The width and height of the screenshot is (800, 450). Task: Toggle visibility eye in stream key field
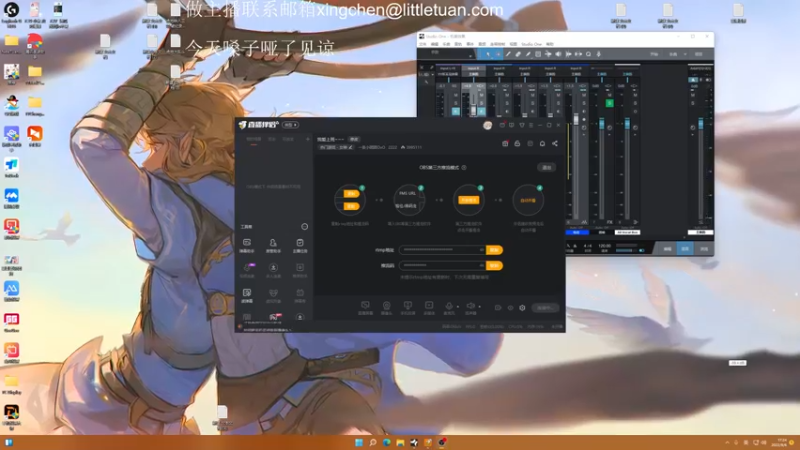tap(481, 265)
